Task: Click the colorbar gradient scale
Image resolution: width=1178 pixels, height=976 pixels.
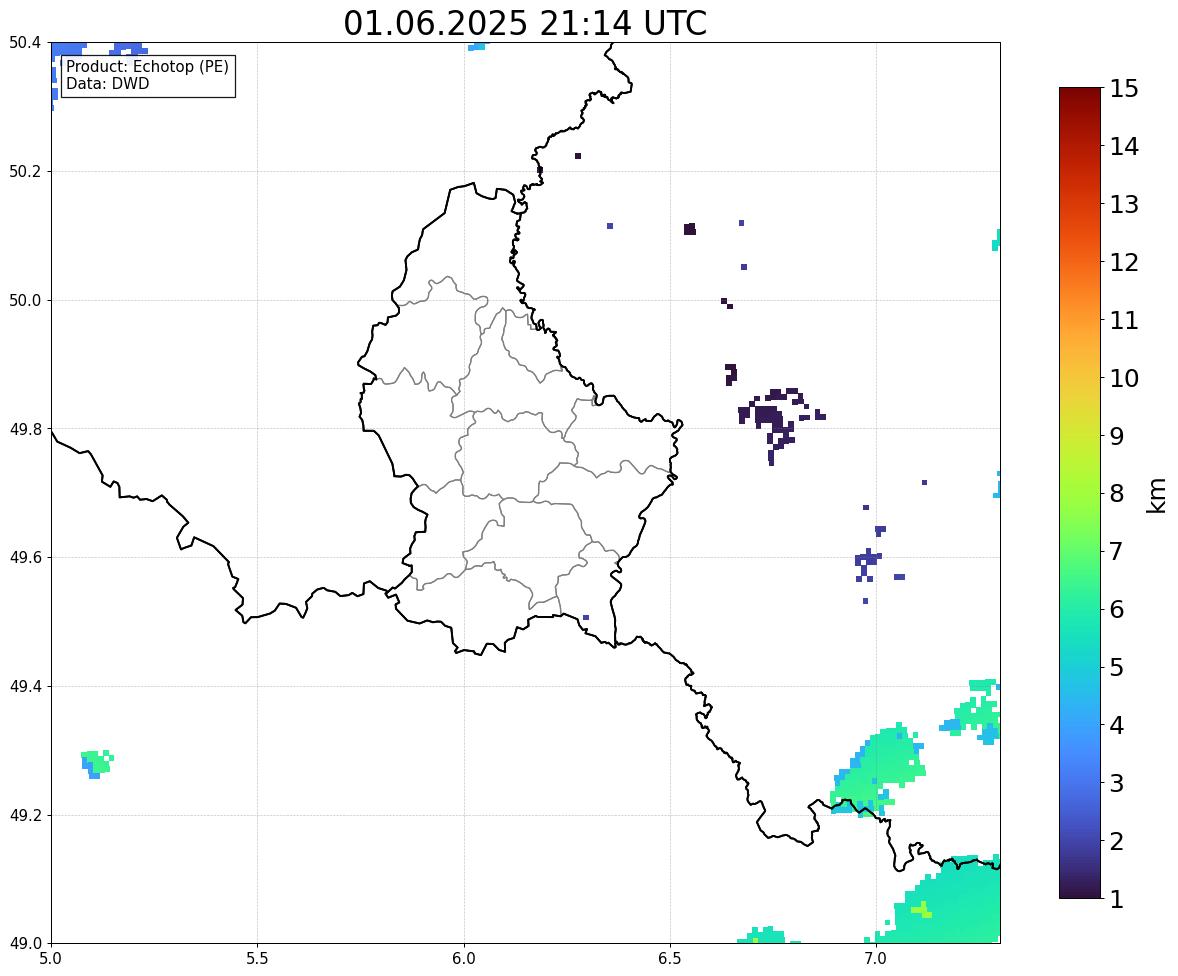Action: coord(1080,493)
